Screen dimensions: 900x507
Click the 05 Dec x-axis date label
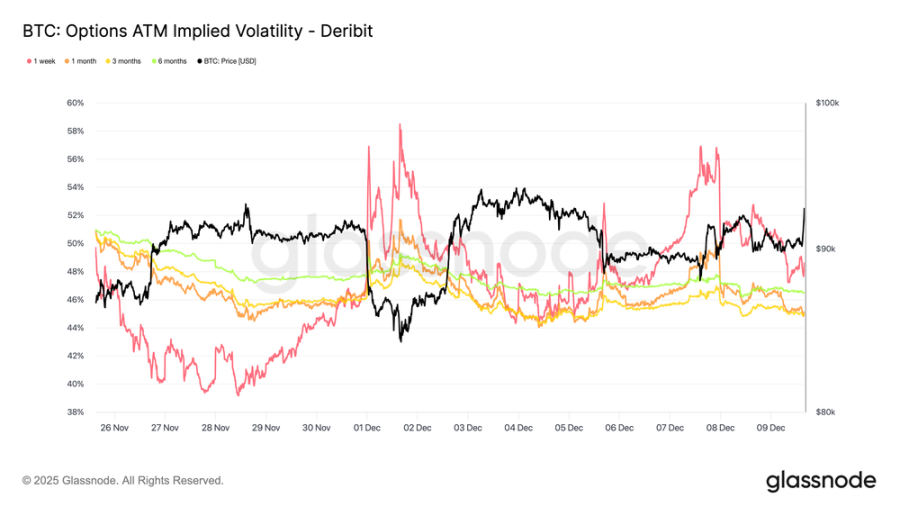tap(568, 427)
